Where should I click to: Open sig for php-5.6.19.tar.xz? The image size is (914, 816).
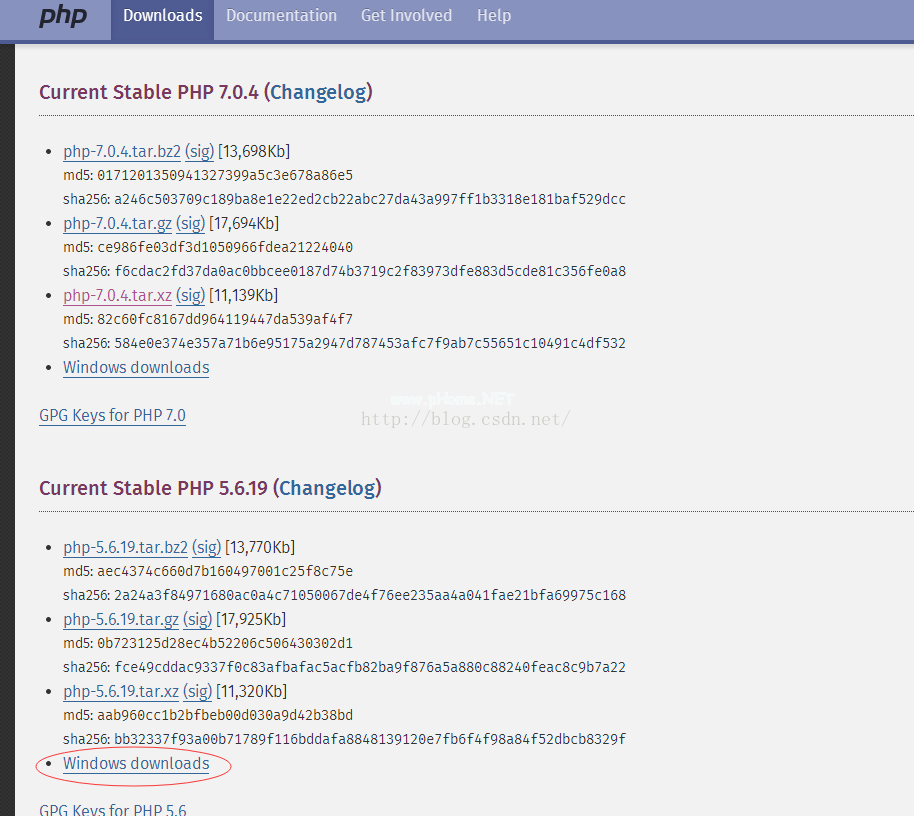198,692
